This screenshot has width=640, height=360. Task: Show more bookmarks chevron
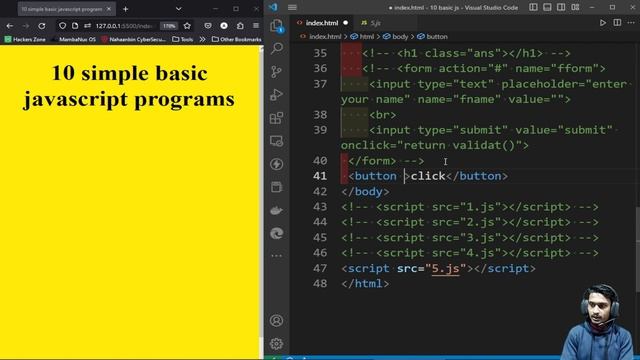pyautogui.click(x=202, y=40)
